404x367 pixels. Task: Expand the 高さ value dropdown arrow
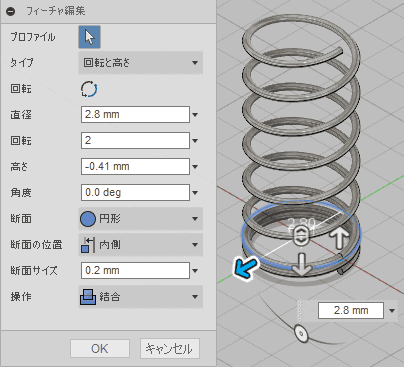tap(195, 167)
